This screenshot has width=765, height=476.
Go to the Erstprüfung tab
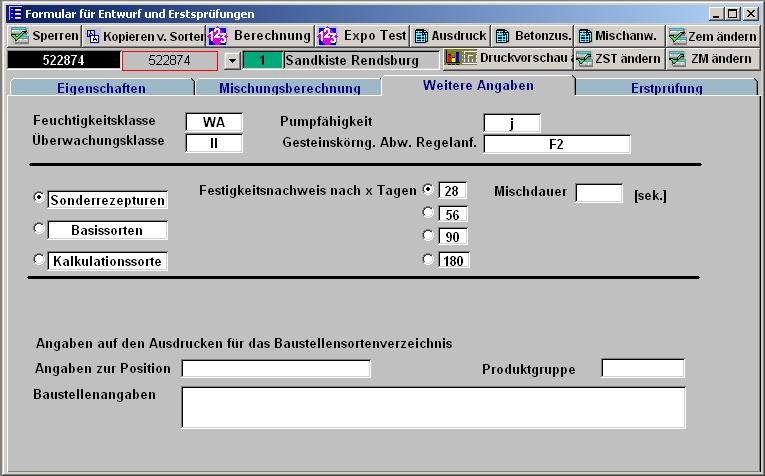666,88
